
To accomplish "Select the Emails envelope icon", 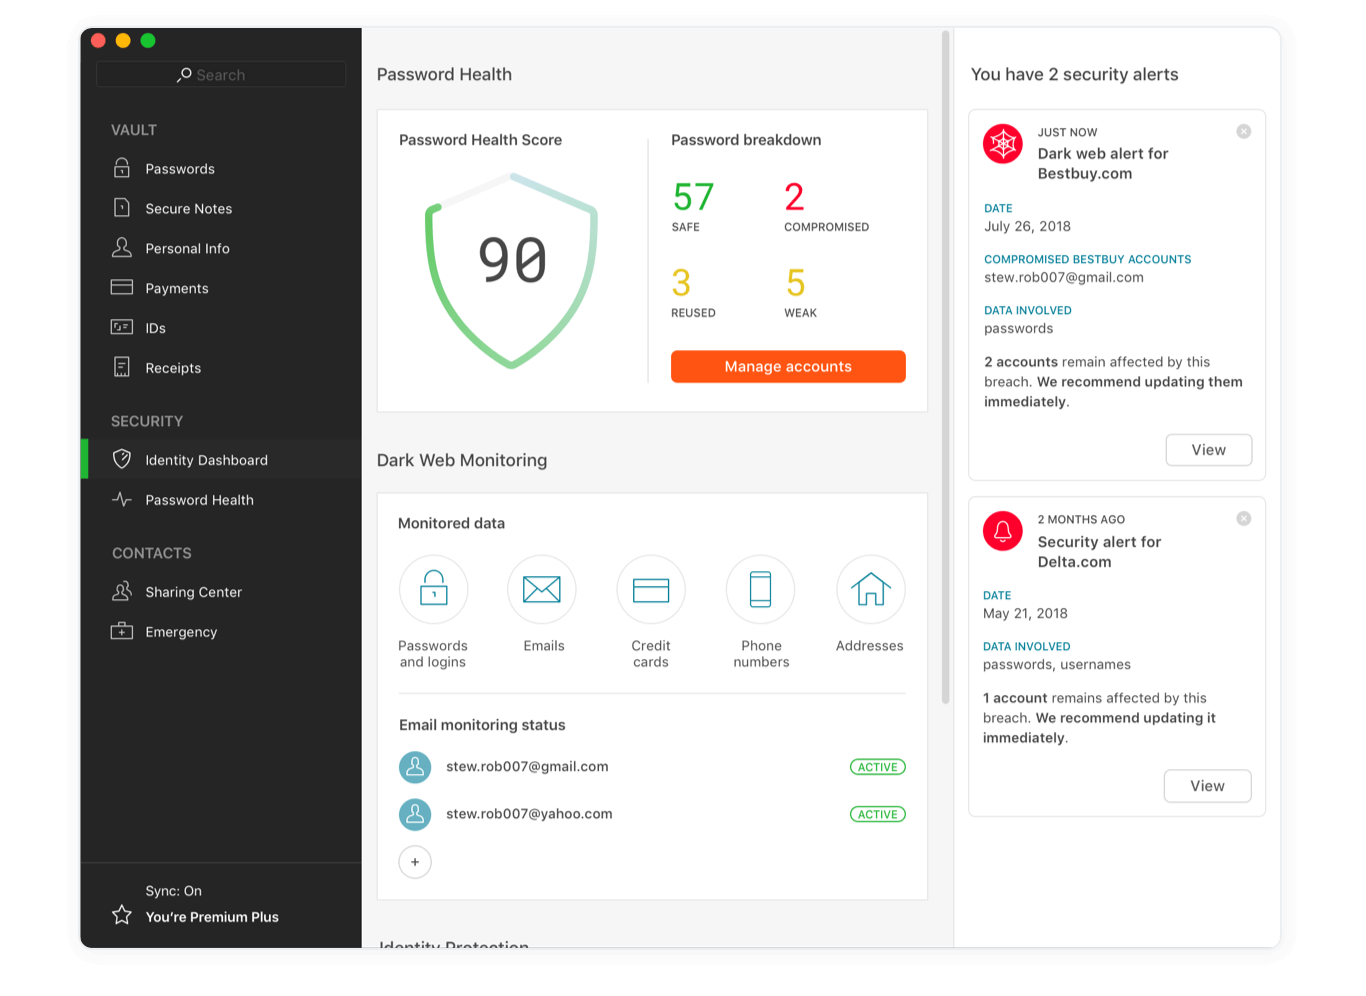I will 541,589.
